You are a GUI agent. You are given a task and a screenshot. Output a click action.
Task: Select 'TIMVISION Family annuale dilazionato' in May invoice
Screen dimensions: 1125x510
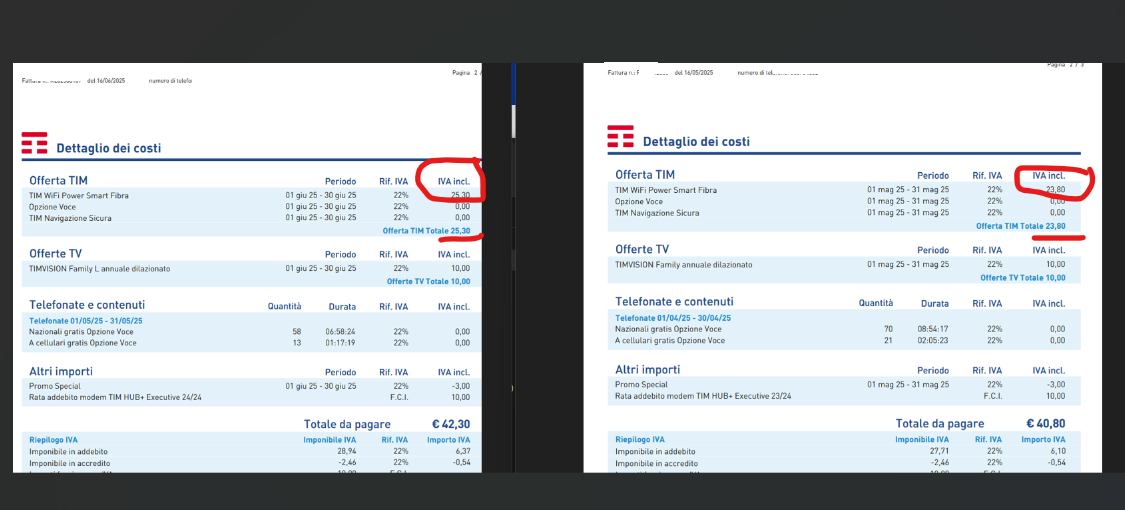[684, 265]
